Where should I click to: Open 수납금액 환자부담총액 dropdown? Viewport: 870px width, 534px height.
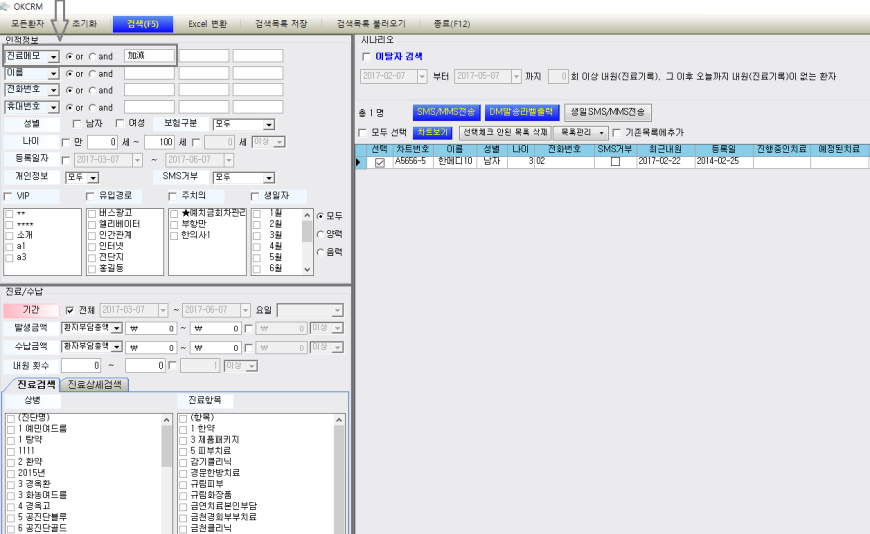(x=117, y=347)
